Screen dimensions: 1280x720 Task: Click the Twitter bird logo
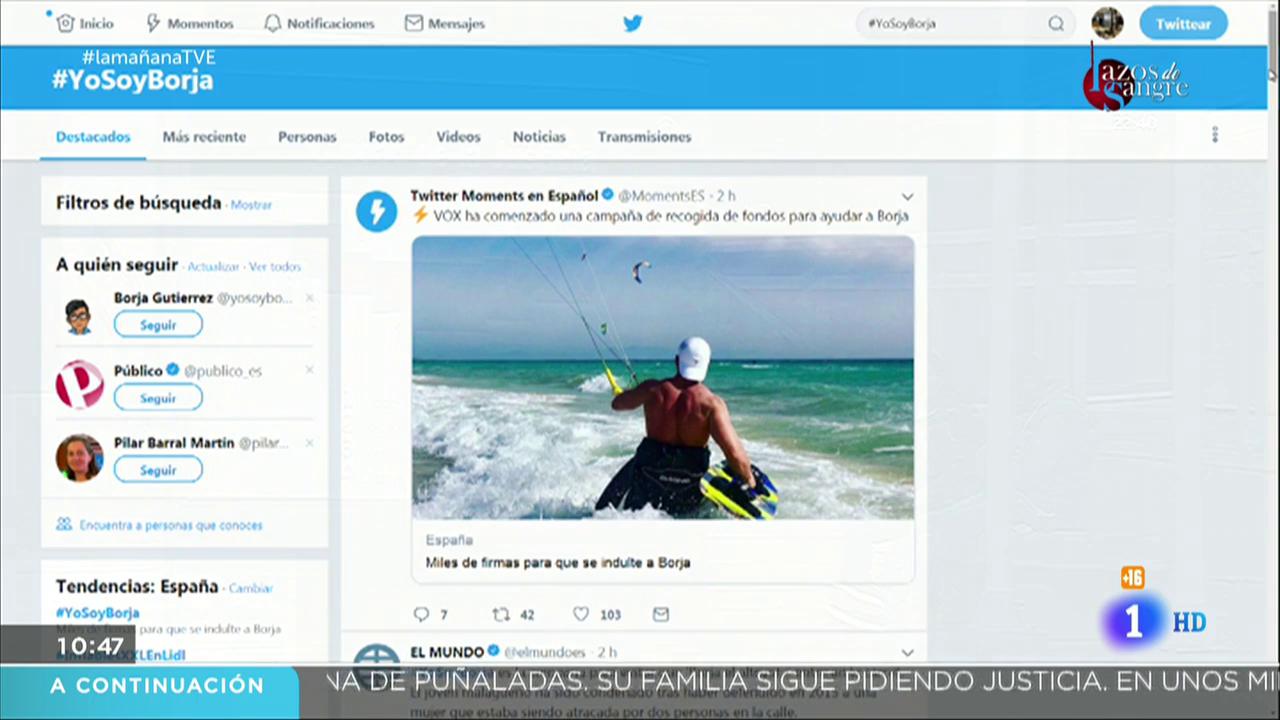pos(632,23)
